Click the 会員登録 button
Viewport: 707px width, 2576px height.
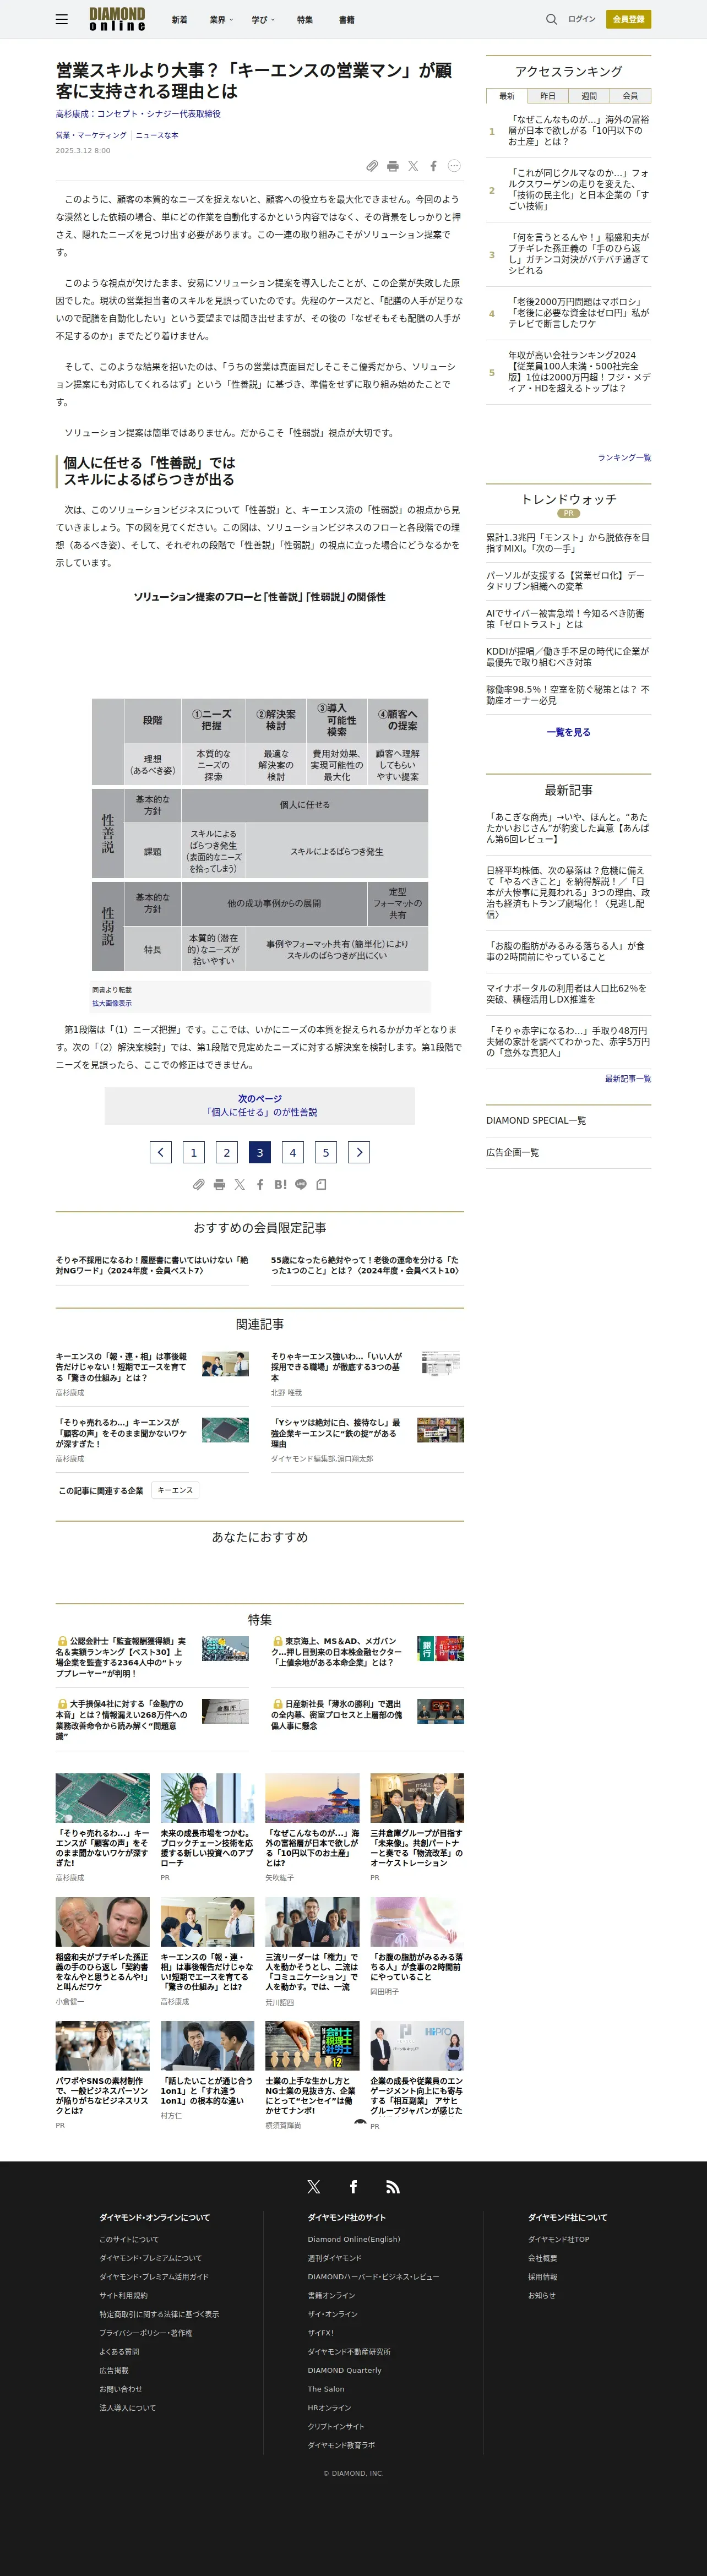(x=628, y=19)
